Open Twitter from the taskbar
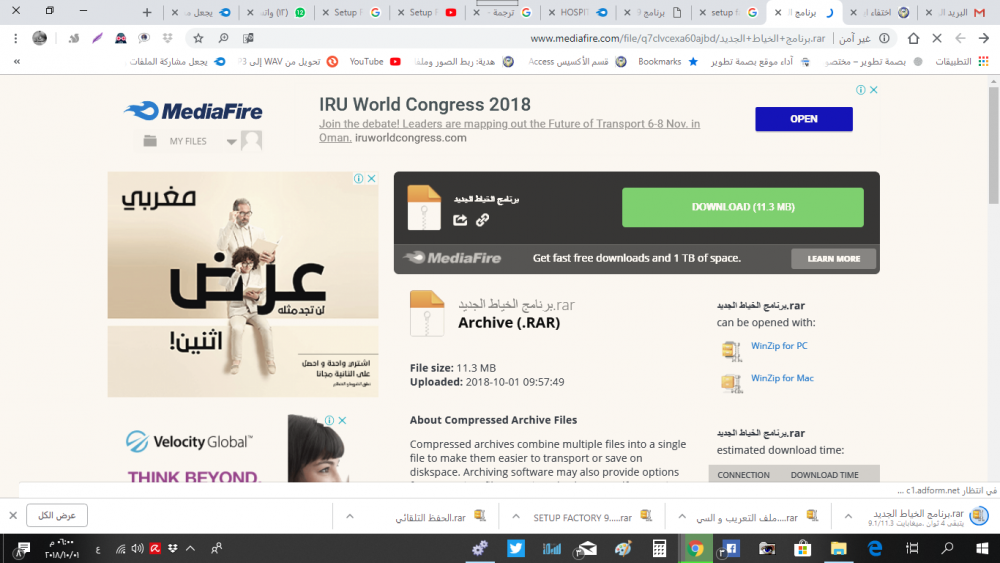The height and width of the screenshot is (563, 1000). click(515, 548)
